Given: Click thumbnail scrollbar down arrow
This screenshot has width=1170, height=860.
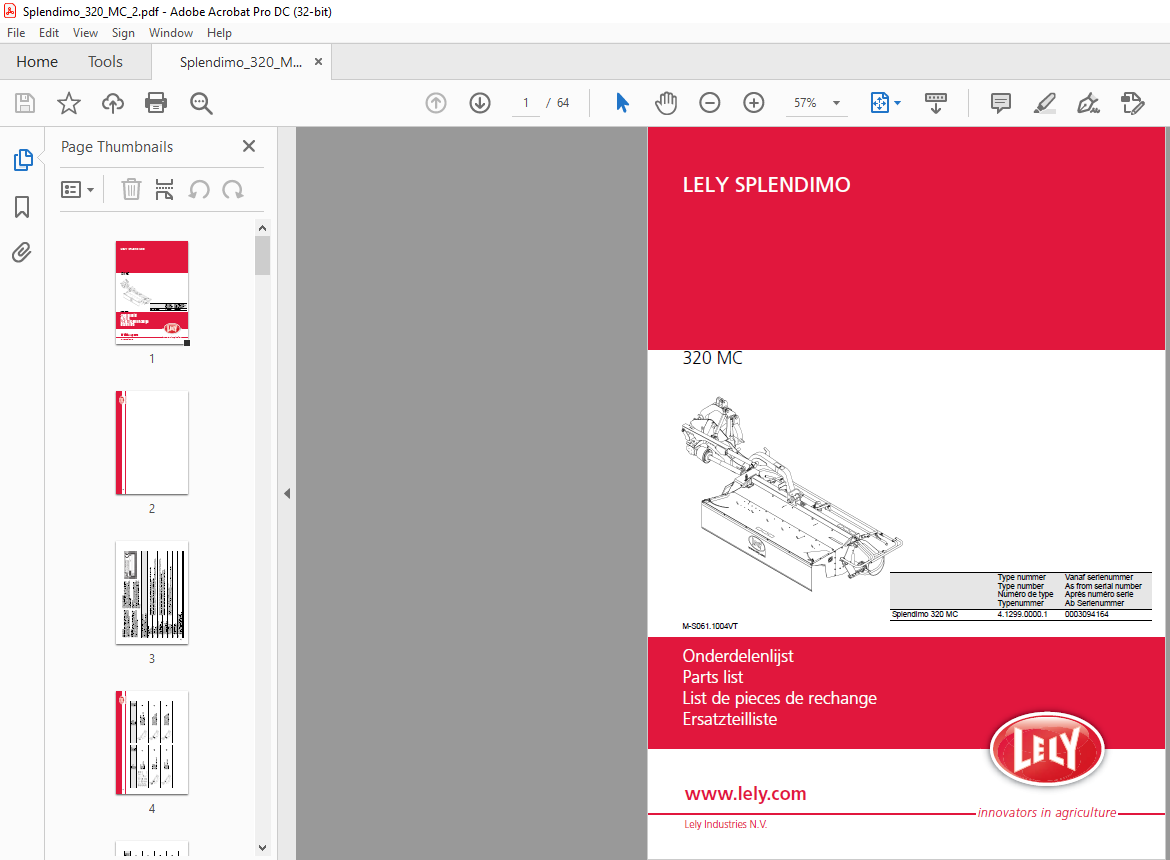Looking at the screenshot, I should coord(262,847).
